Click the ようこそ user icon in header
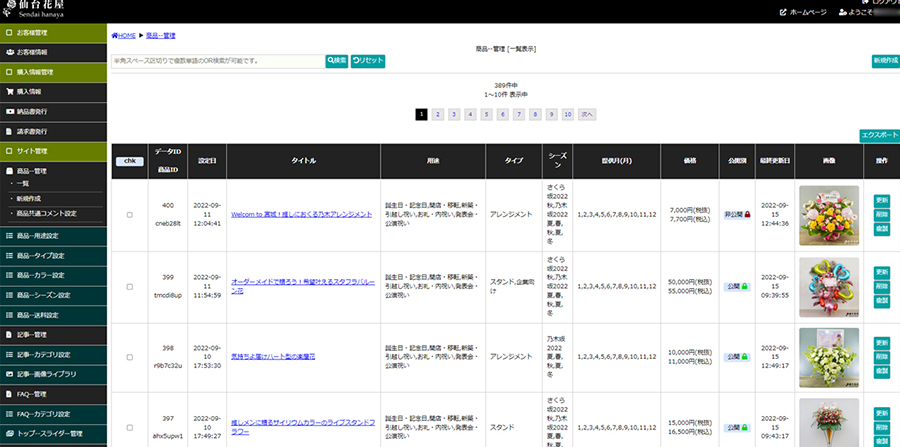This screenshot has width=900, height=447. coord(842,12)
